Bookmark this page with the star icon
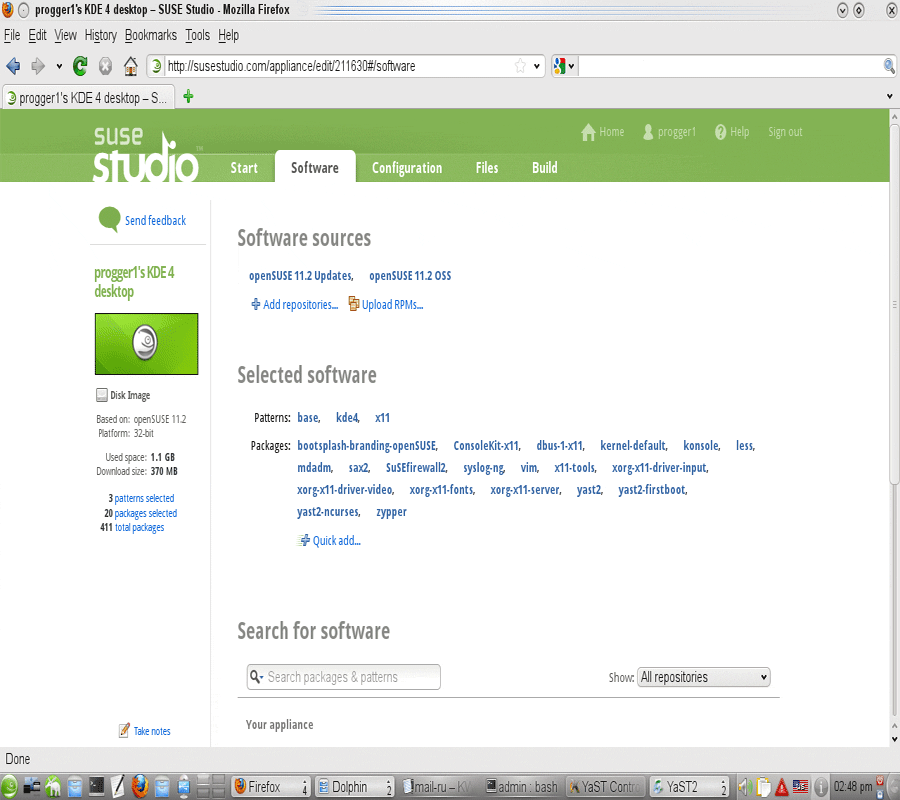This screenshot has width=900, height=800. pos(520,66)
